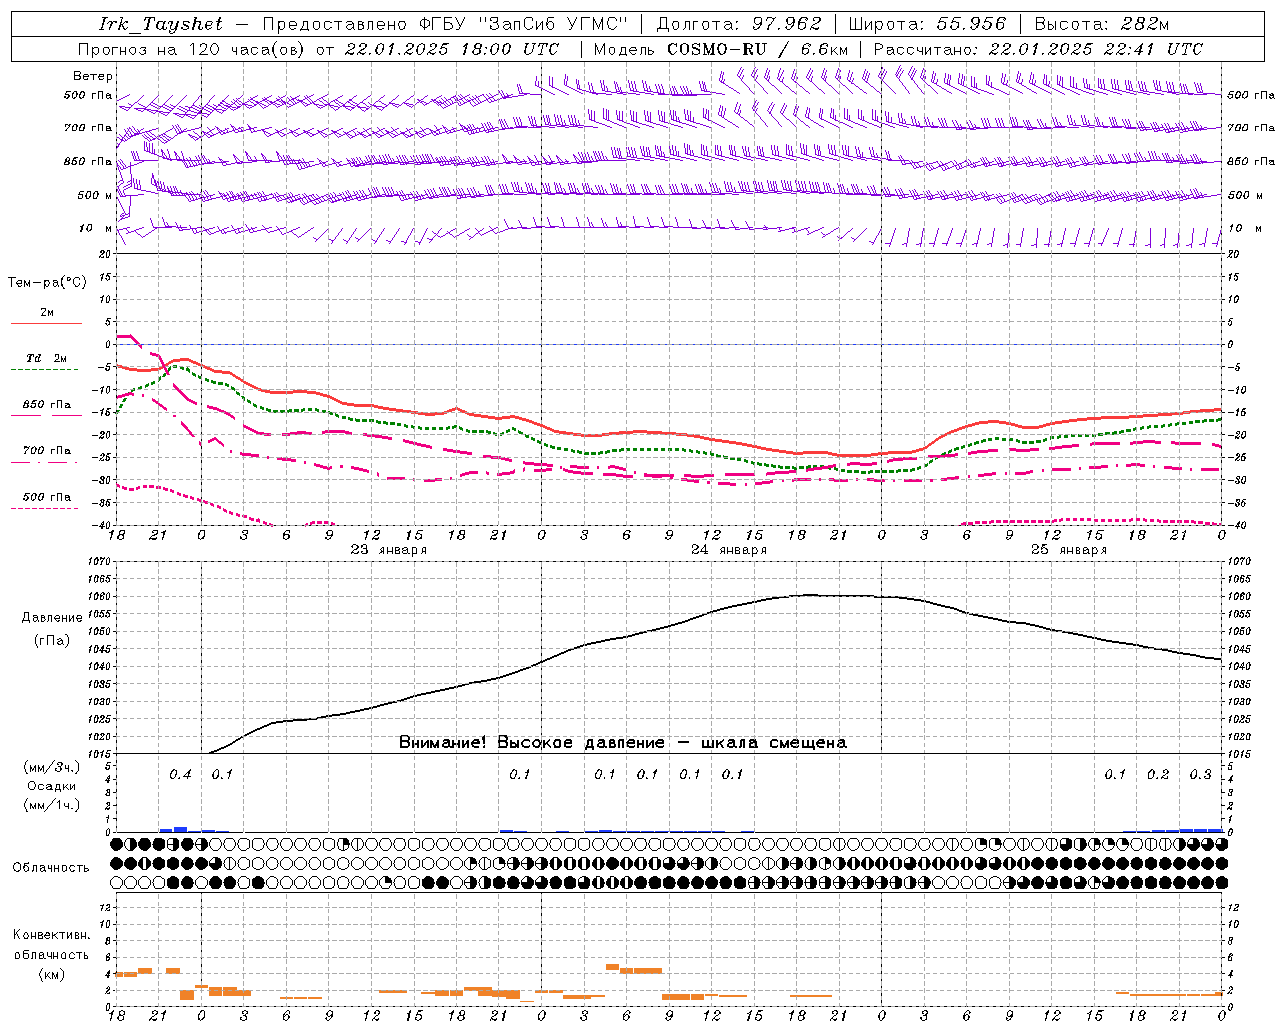Click the precipitation value "0.2"

click(x=1158, y=774)
